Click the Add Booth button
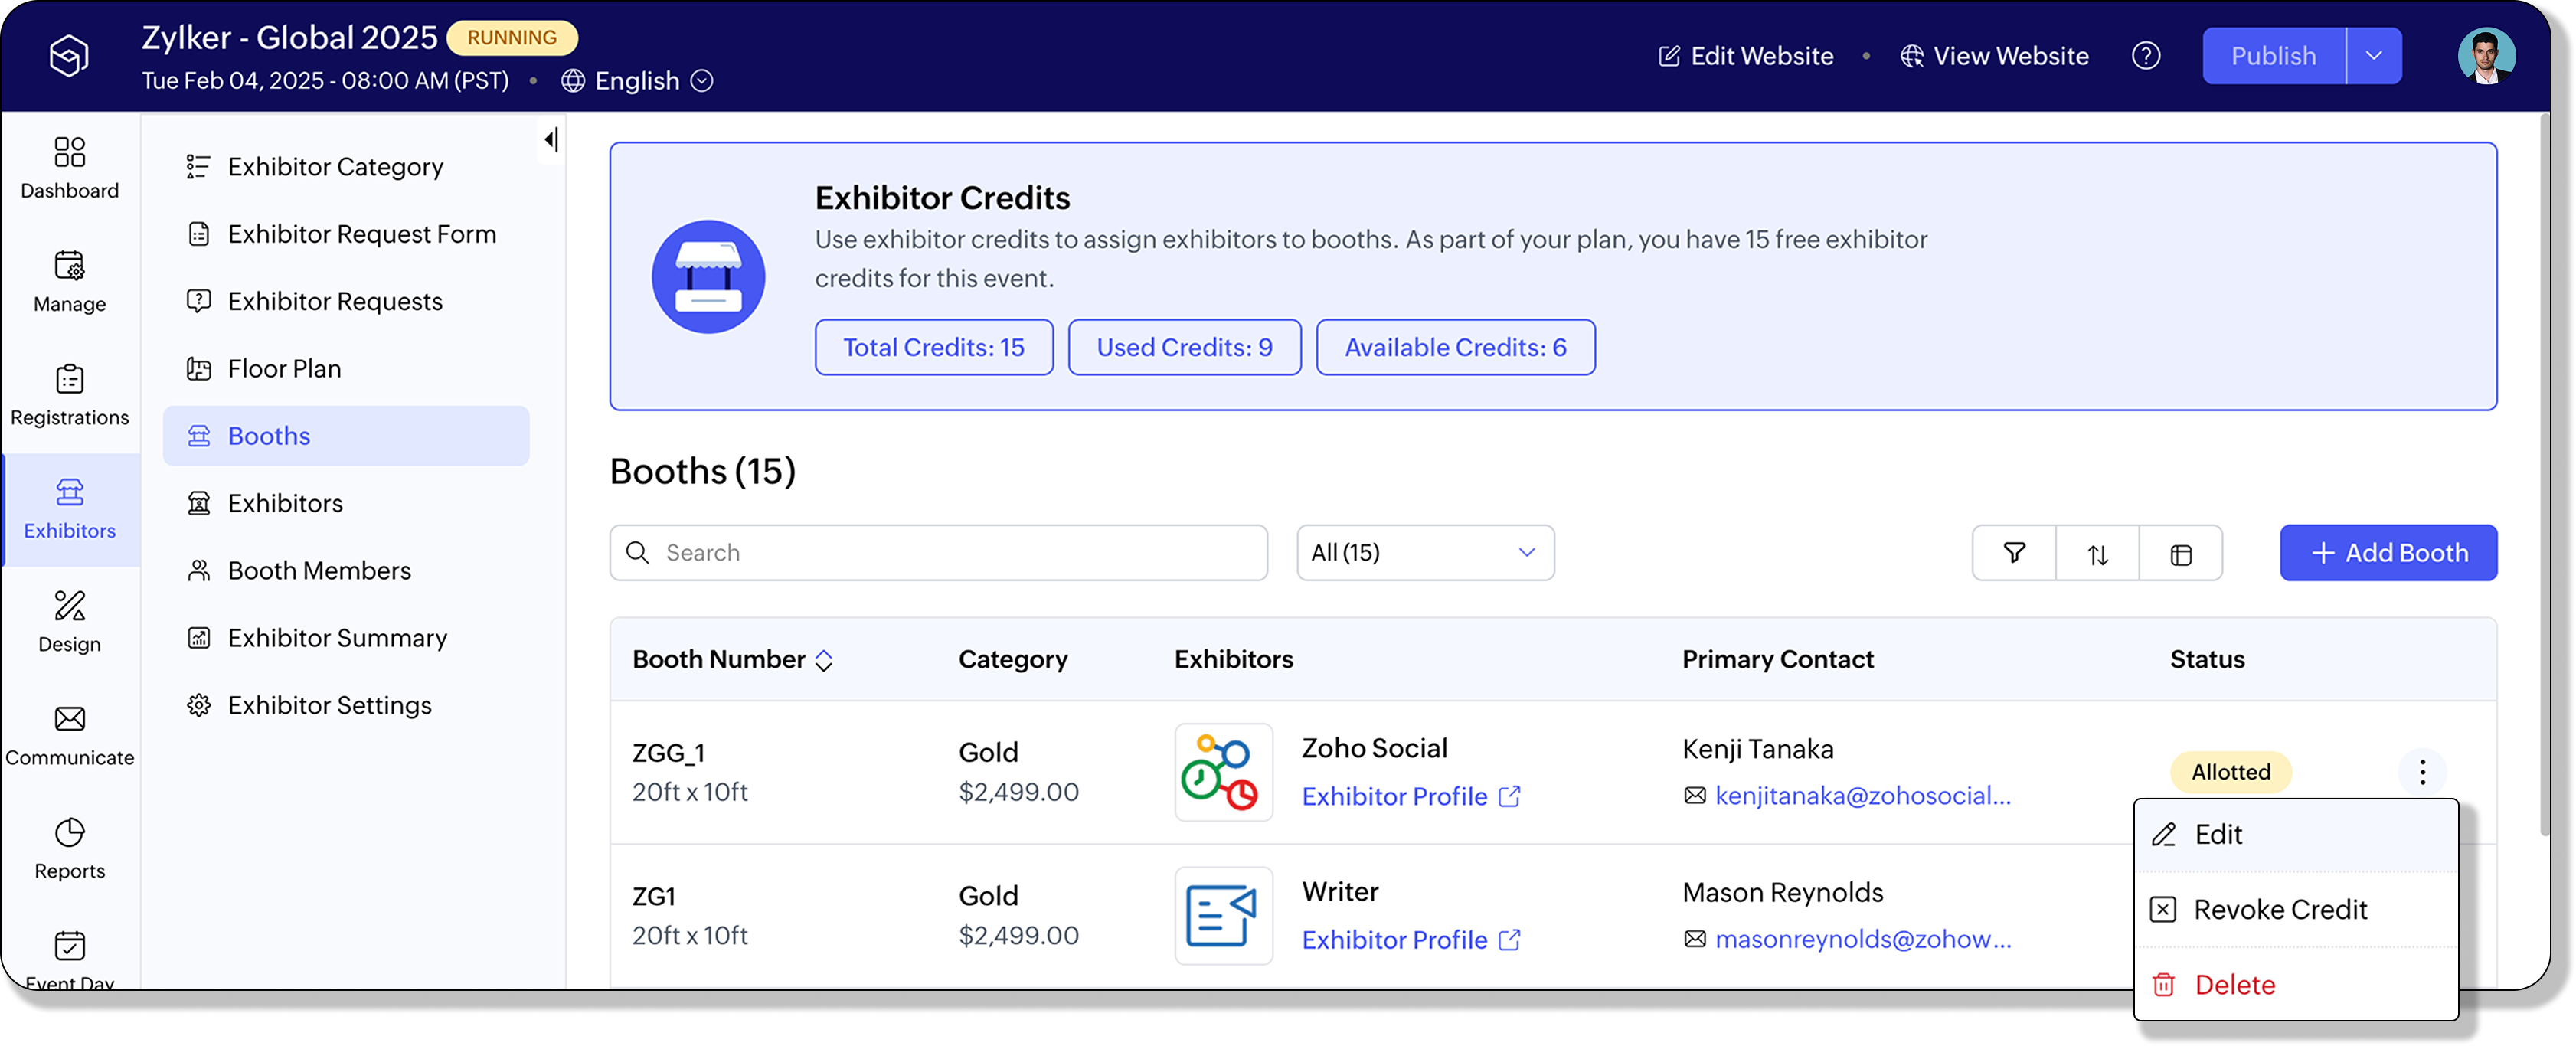Viewport: 2576px width, 1046px height. tap(2388, 553)
